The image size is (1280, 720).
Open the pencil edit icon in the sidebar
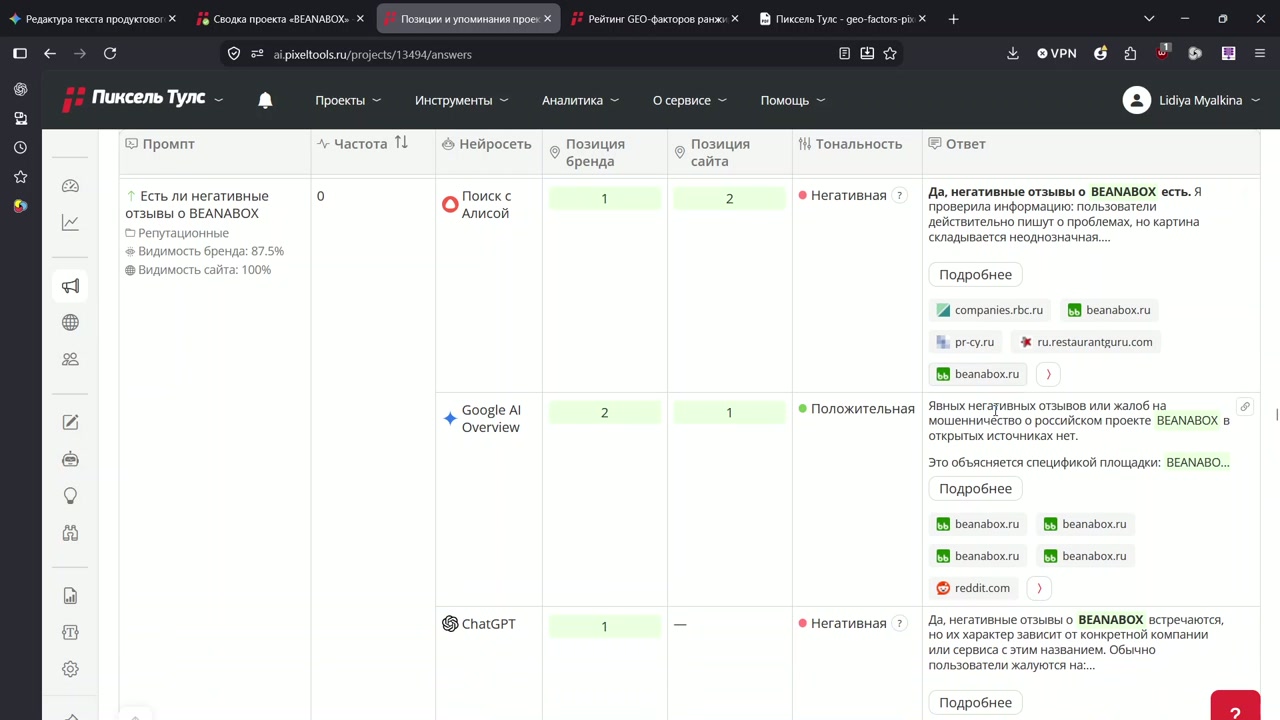click(x=70, y=422)
